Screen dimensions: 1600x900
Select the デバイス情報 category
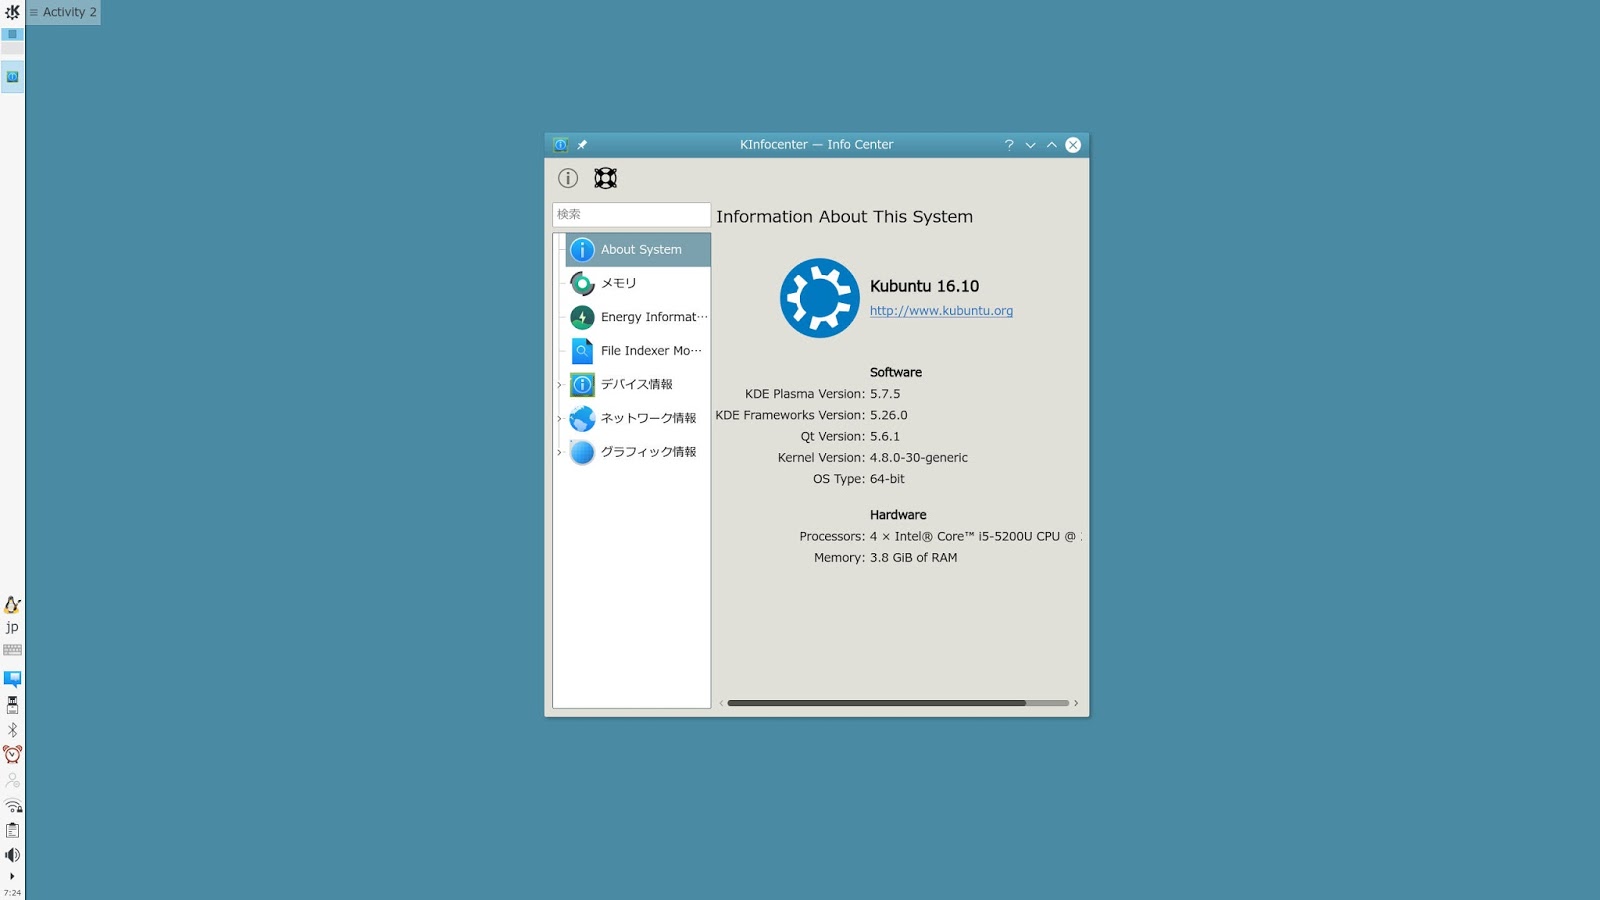[x=638, y=385]
